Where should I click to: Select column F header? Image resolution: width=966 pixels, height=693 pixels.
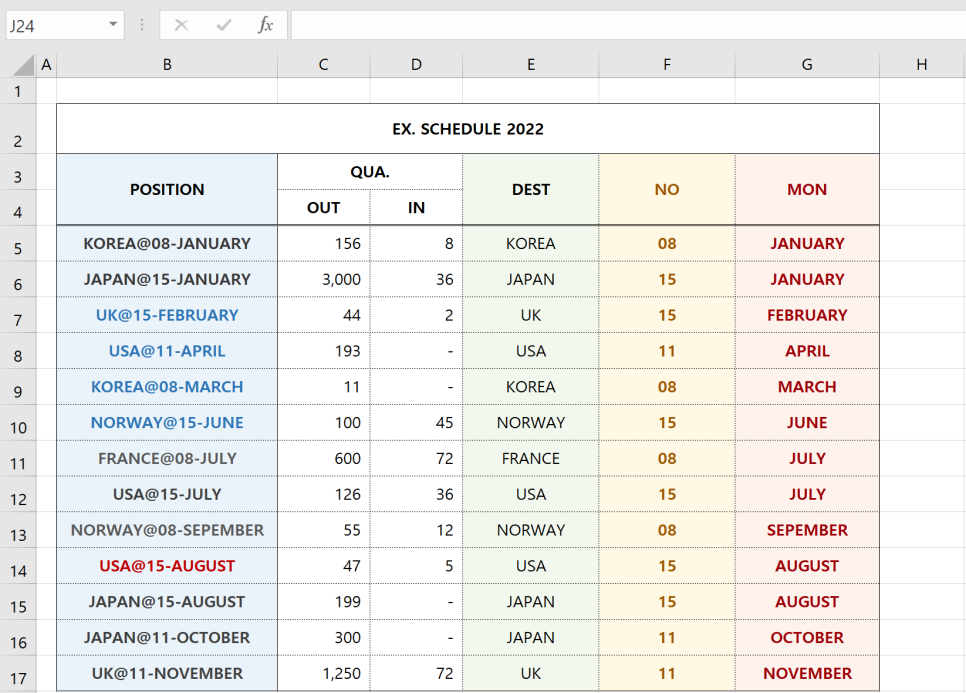tap(667, 65)
